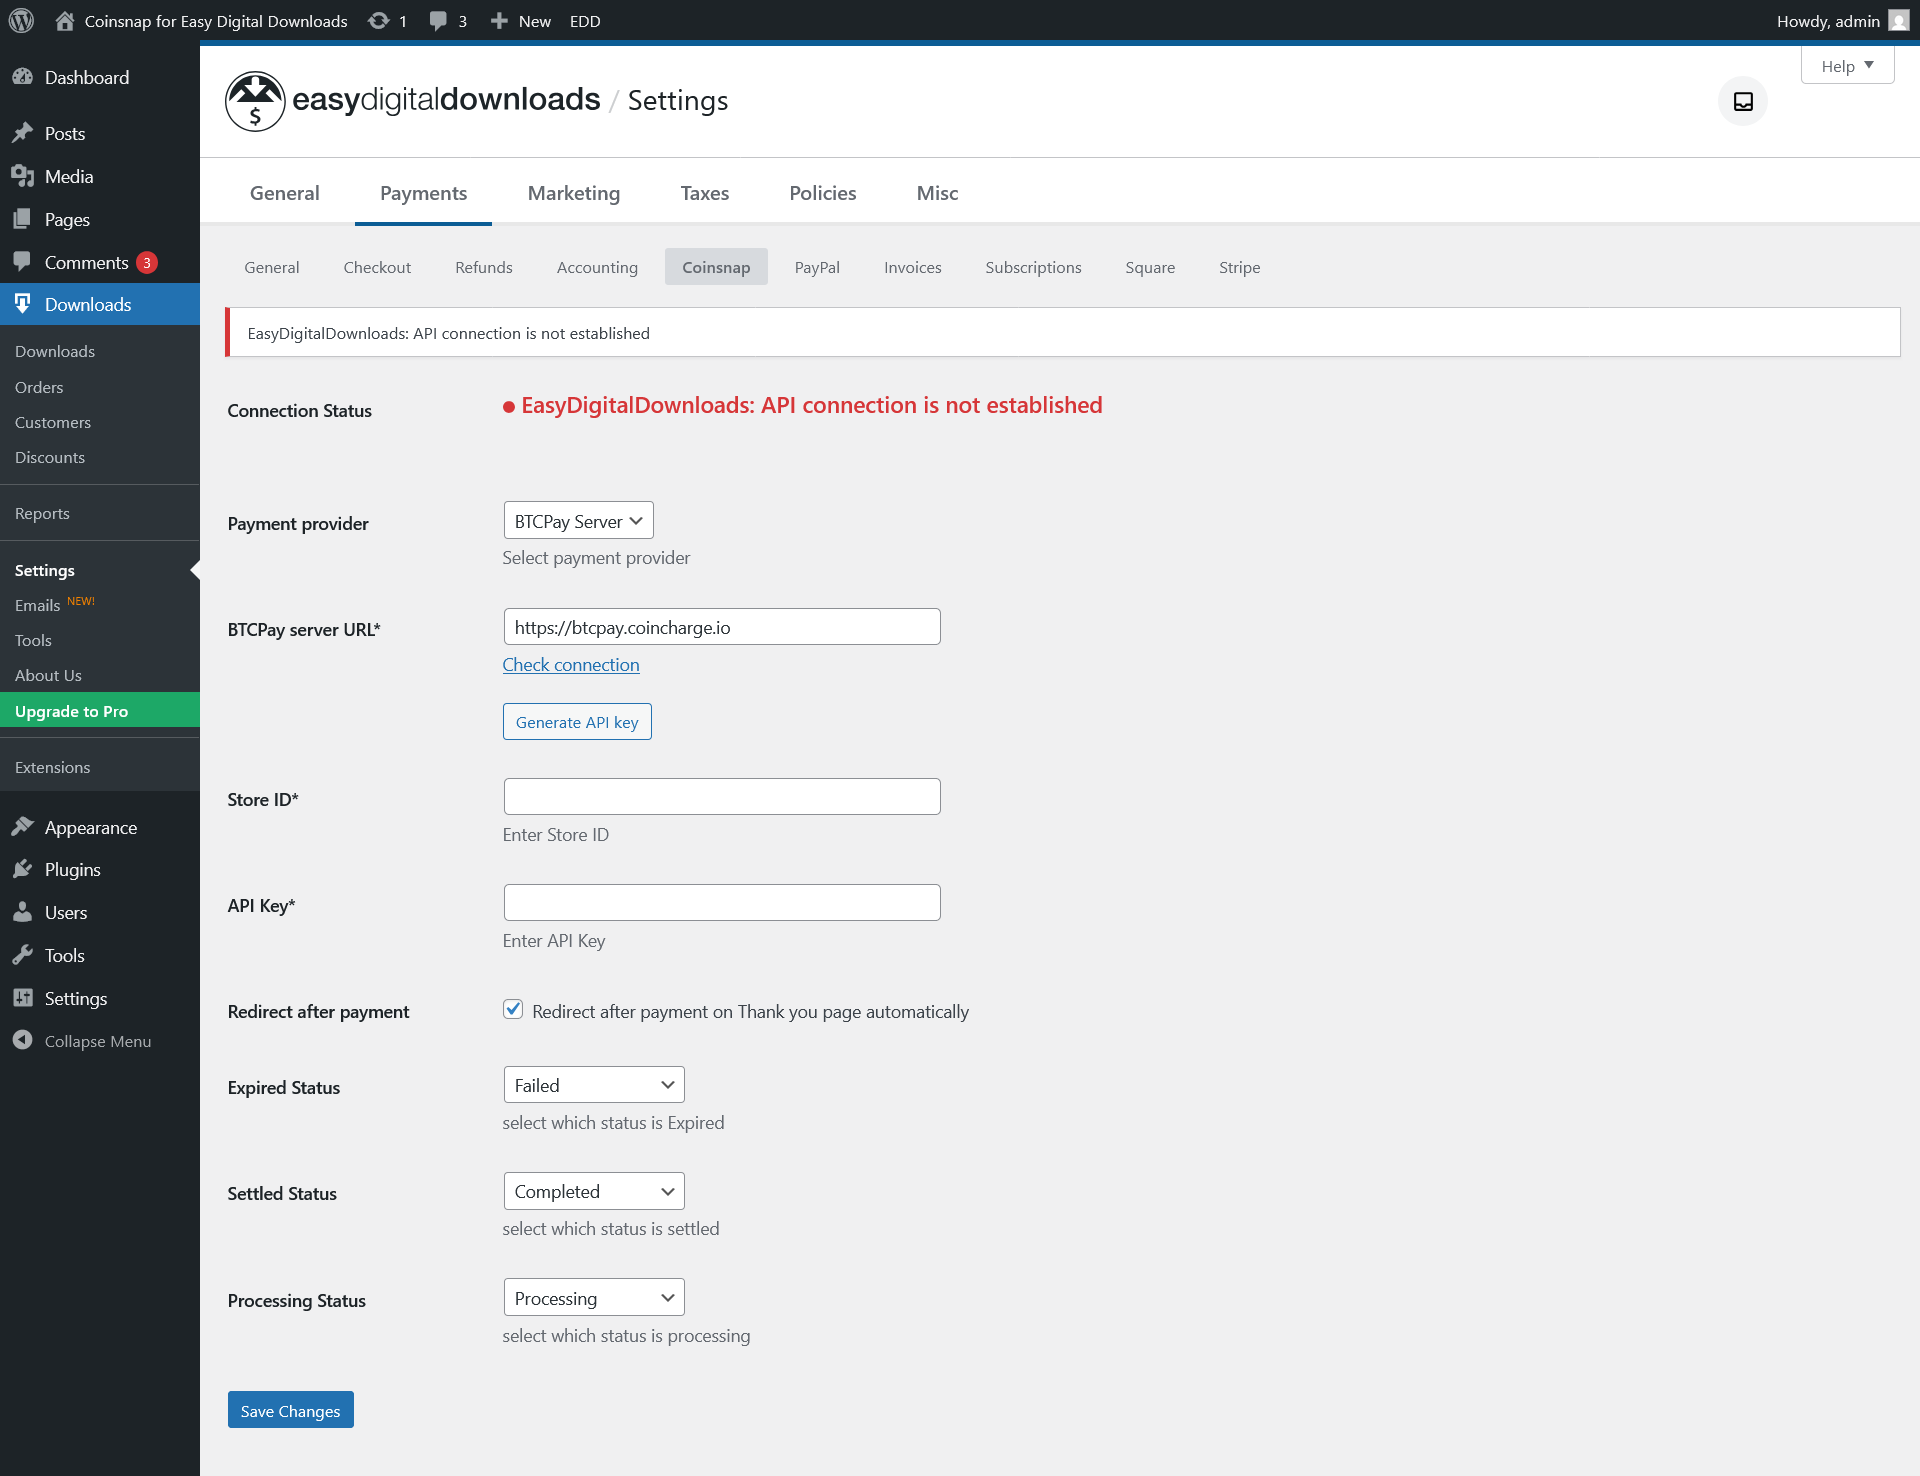Click the WordPress Settings sliders icon
Viewport: 1920px width, 1476px height.
23,998
